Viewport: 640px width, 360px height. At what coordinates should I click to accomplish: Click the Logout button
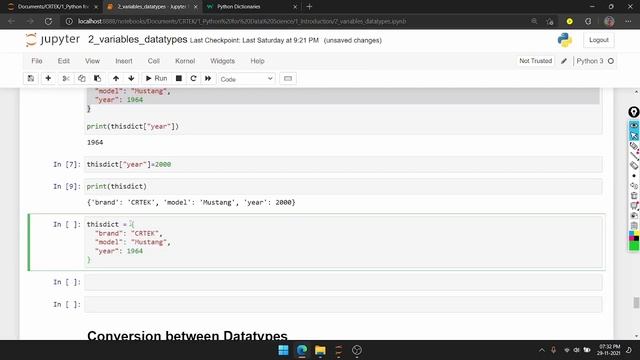point(599,40)
